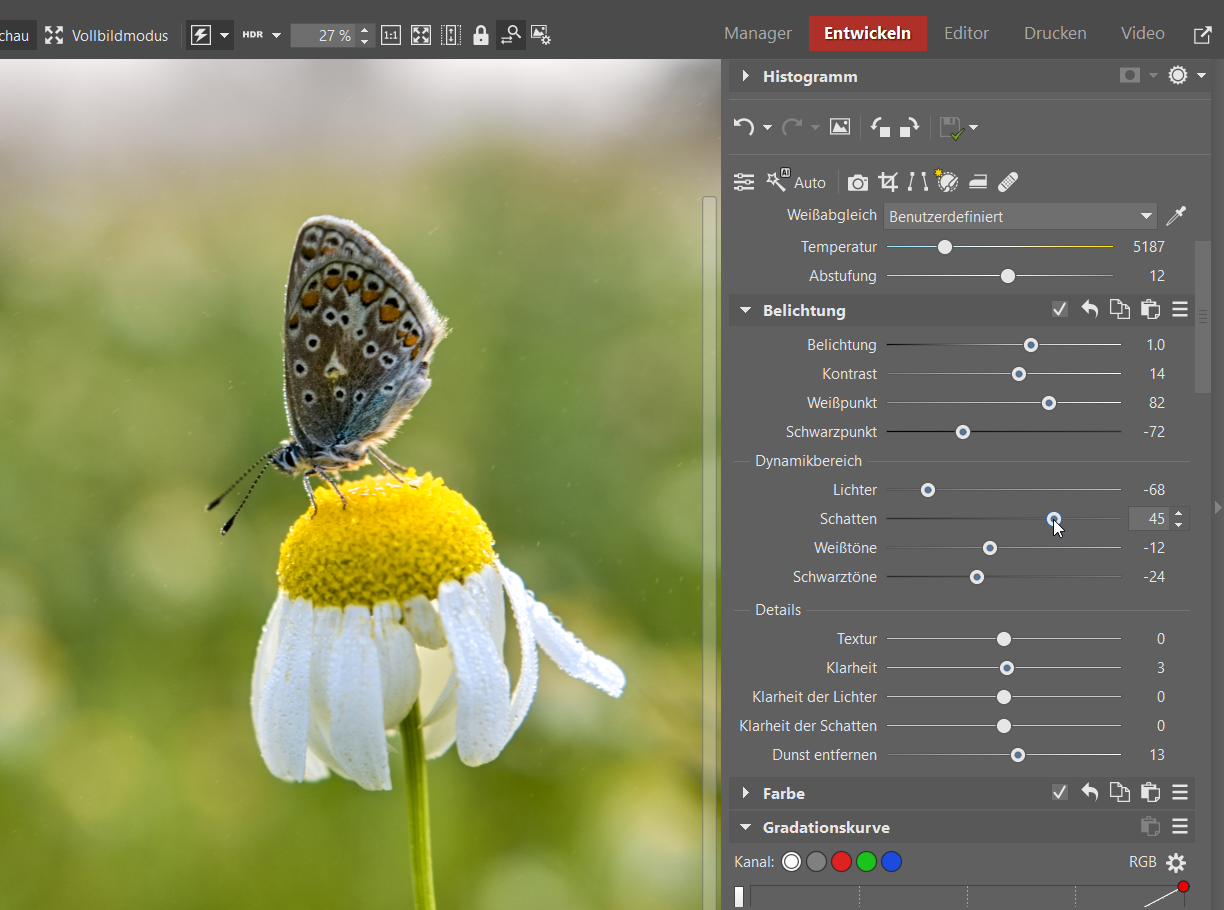The image size is (1224, 910).
Task: Click the undo arrow icon
Action: [743, 127]
